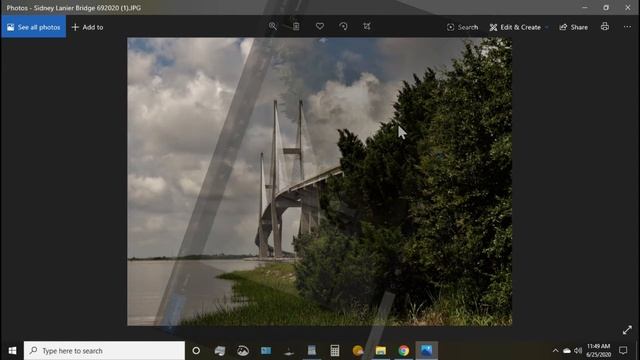Print the photo using the printer icon
The width and height of the screenshot is (640, 360).
(605, 27)
